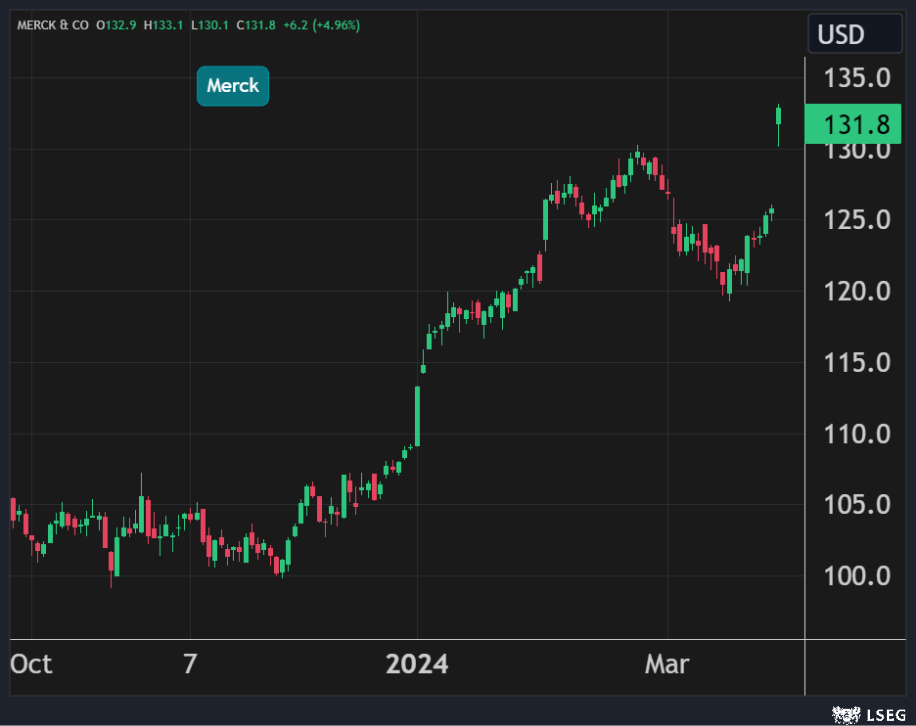The width and height of the screenshot is (916, 726).
Task: Select the 125.0 price axis label
Action: (857, 220)
